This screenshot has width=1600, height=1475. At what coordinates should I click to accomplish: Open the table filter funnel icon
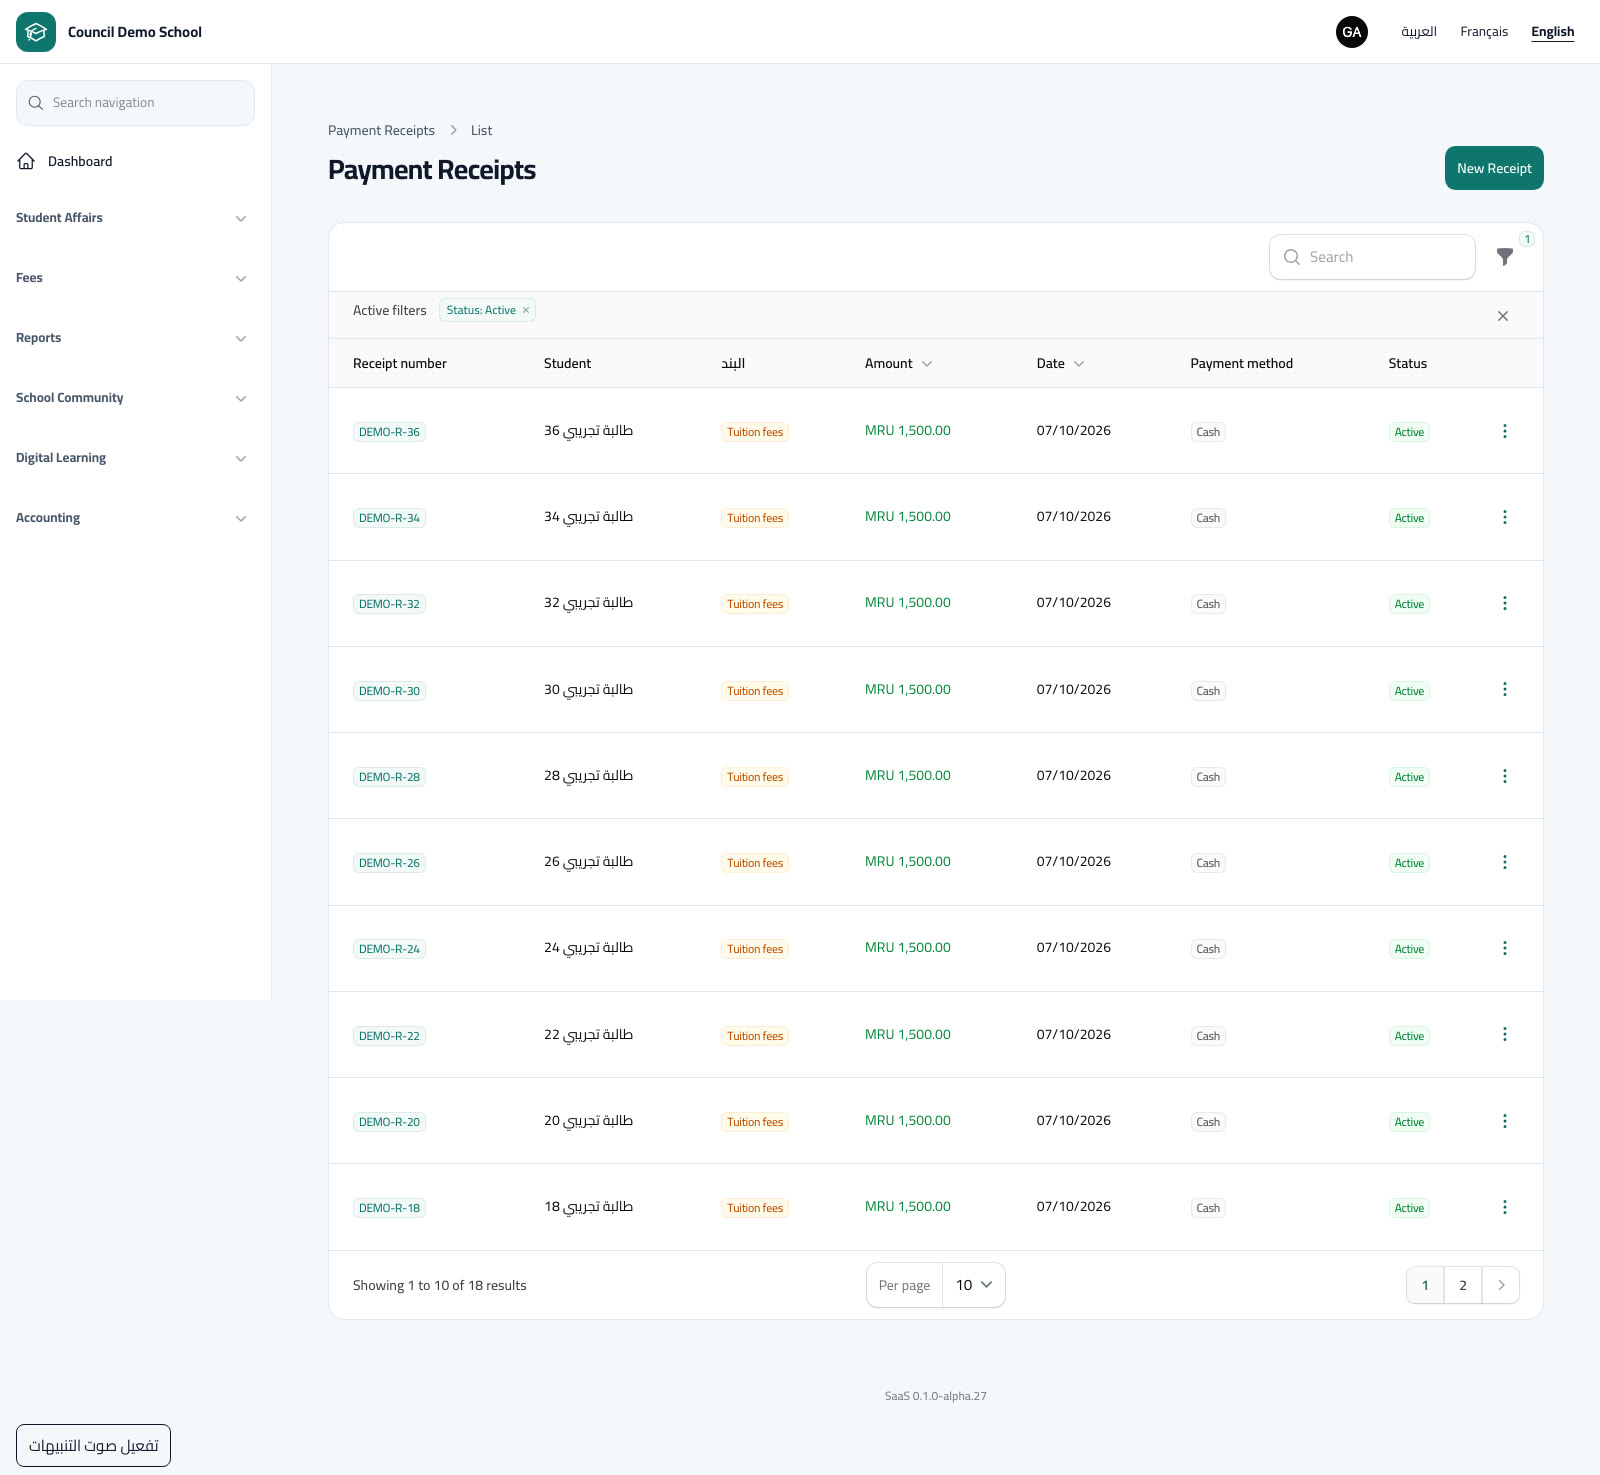[x=1505, y=257]
